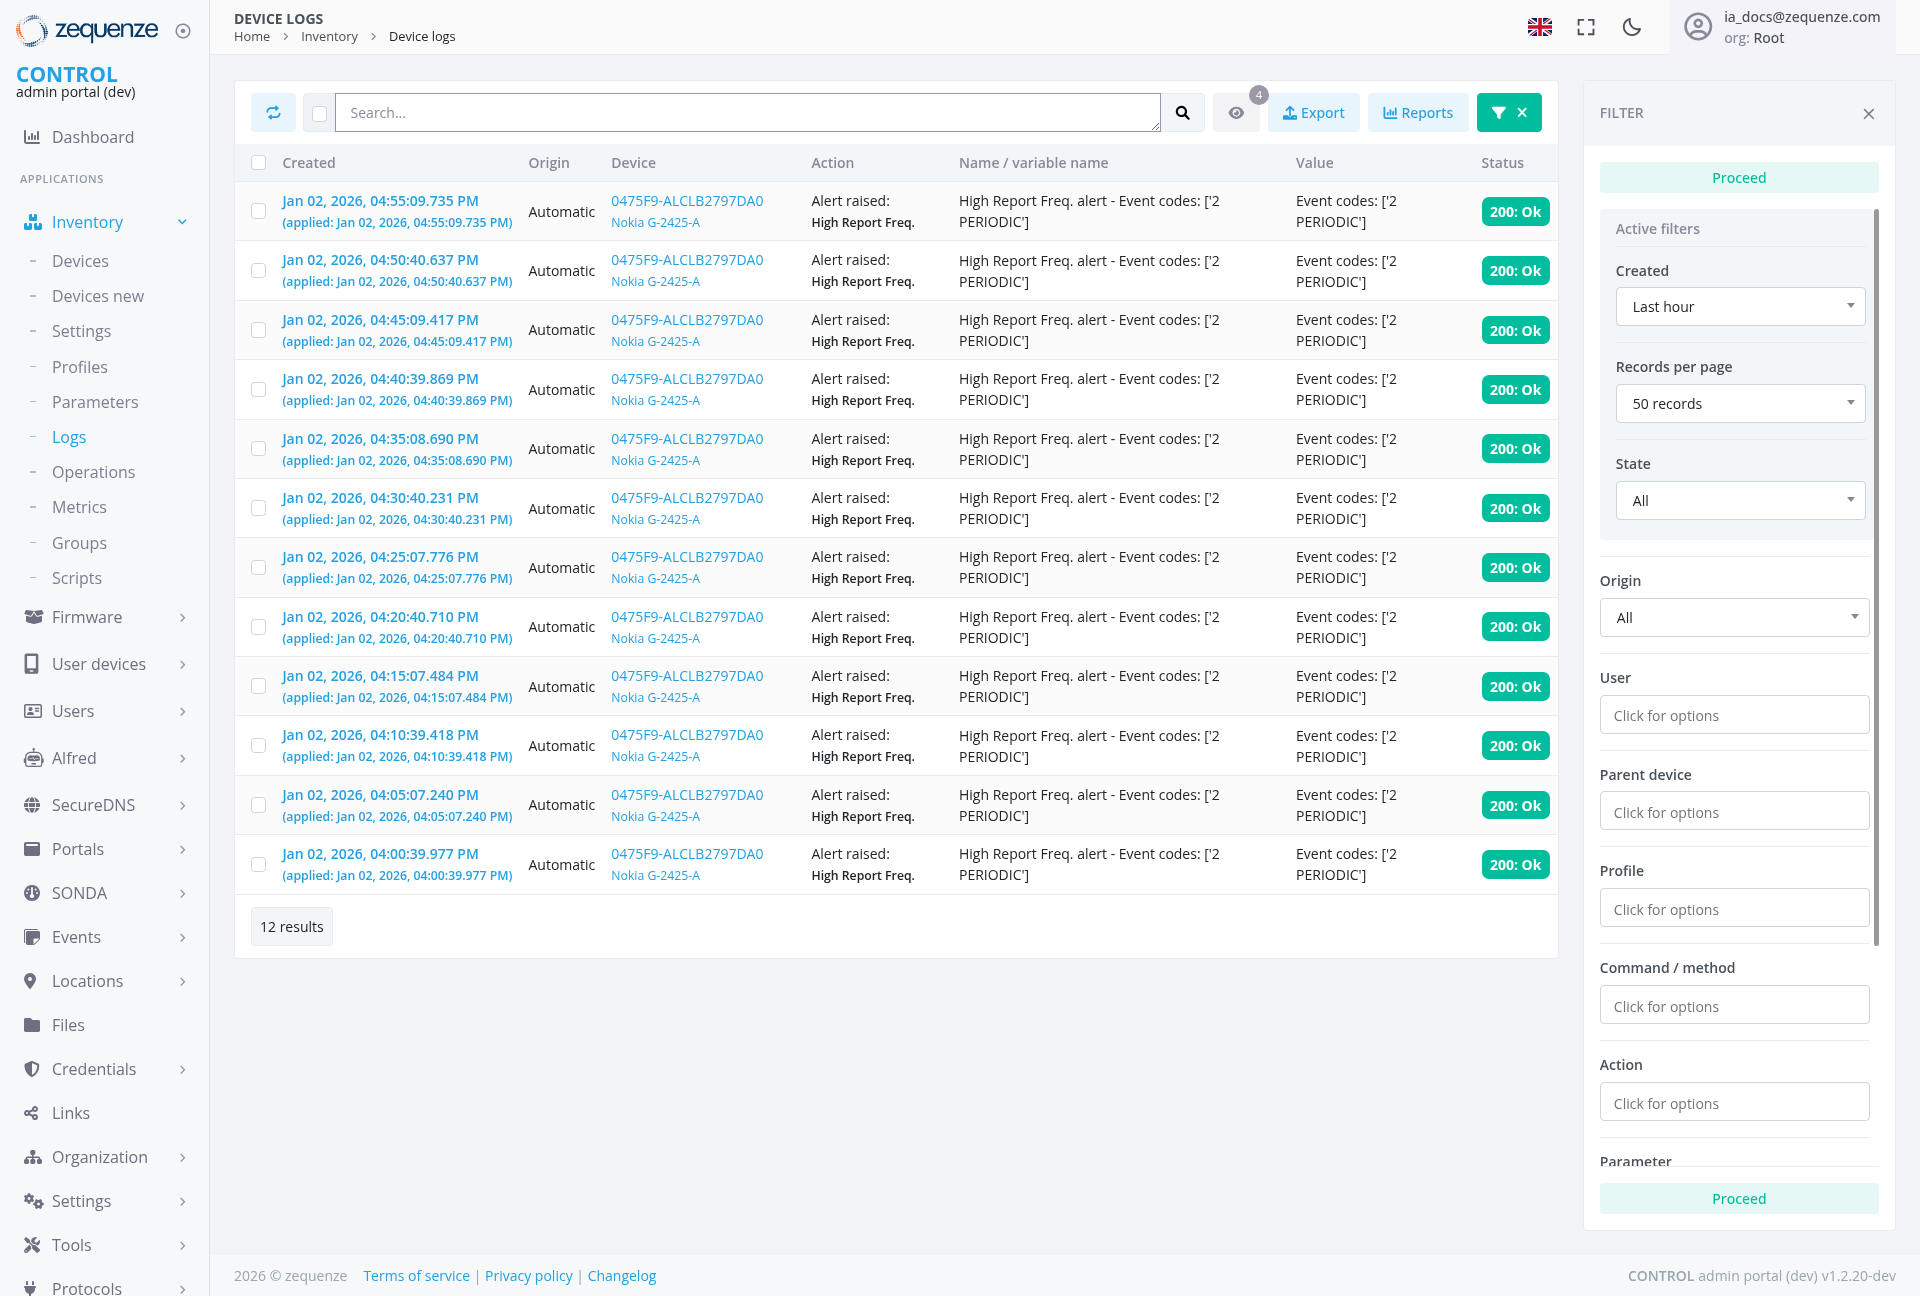
Task: Click the Locations pin icon
Action: pos(31,981)
